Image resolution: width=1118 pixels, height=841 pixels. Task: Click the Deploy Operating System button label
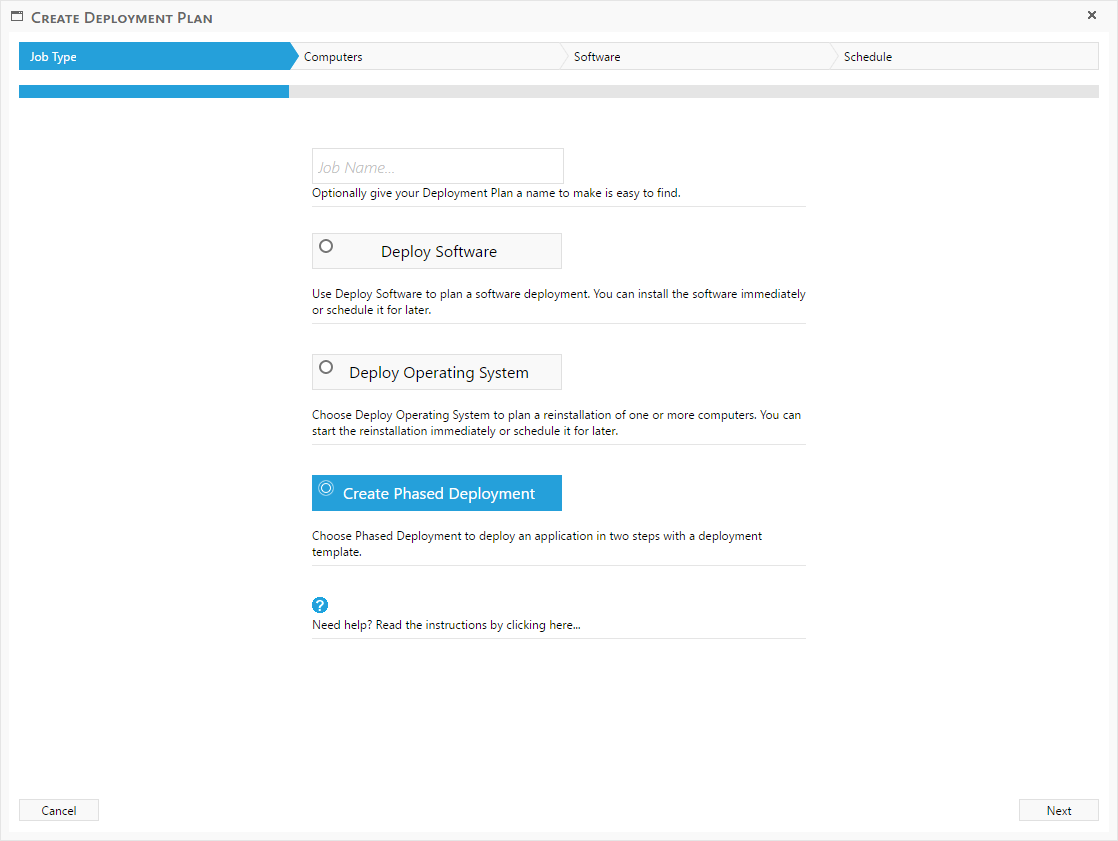tap(439, 373)
